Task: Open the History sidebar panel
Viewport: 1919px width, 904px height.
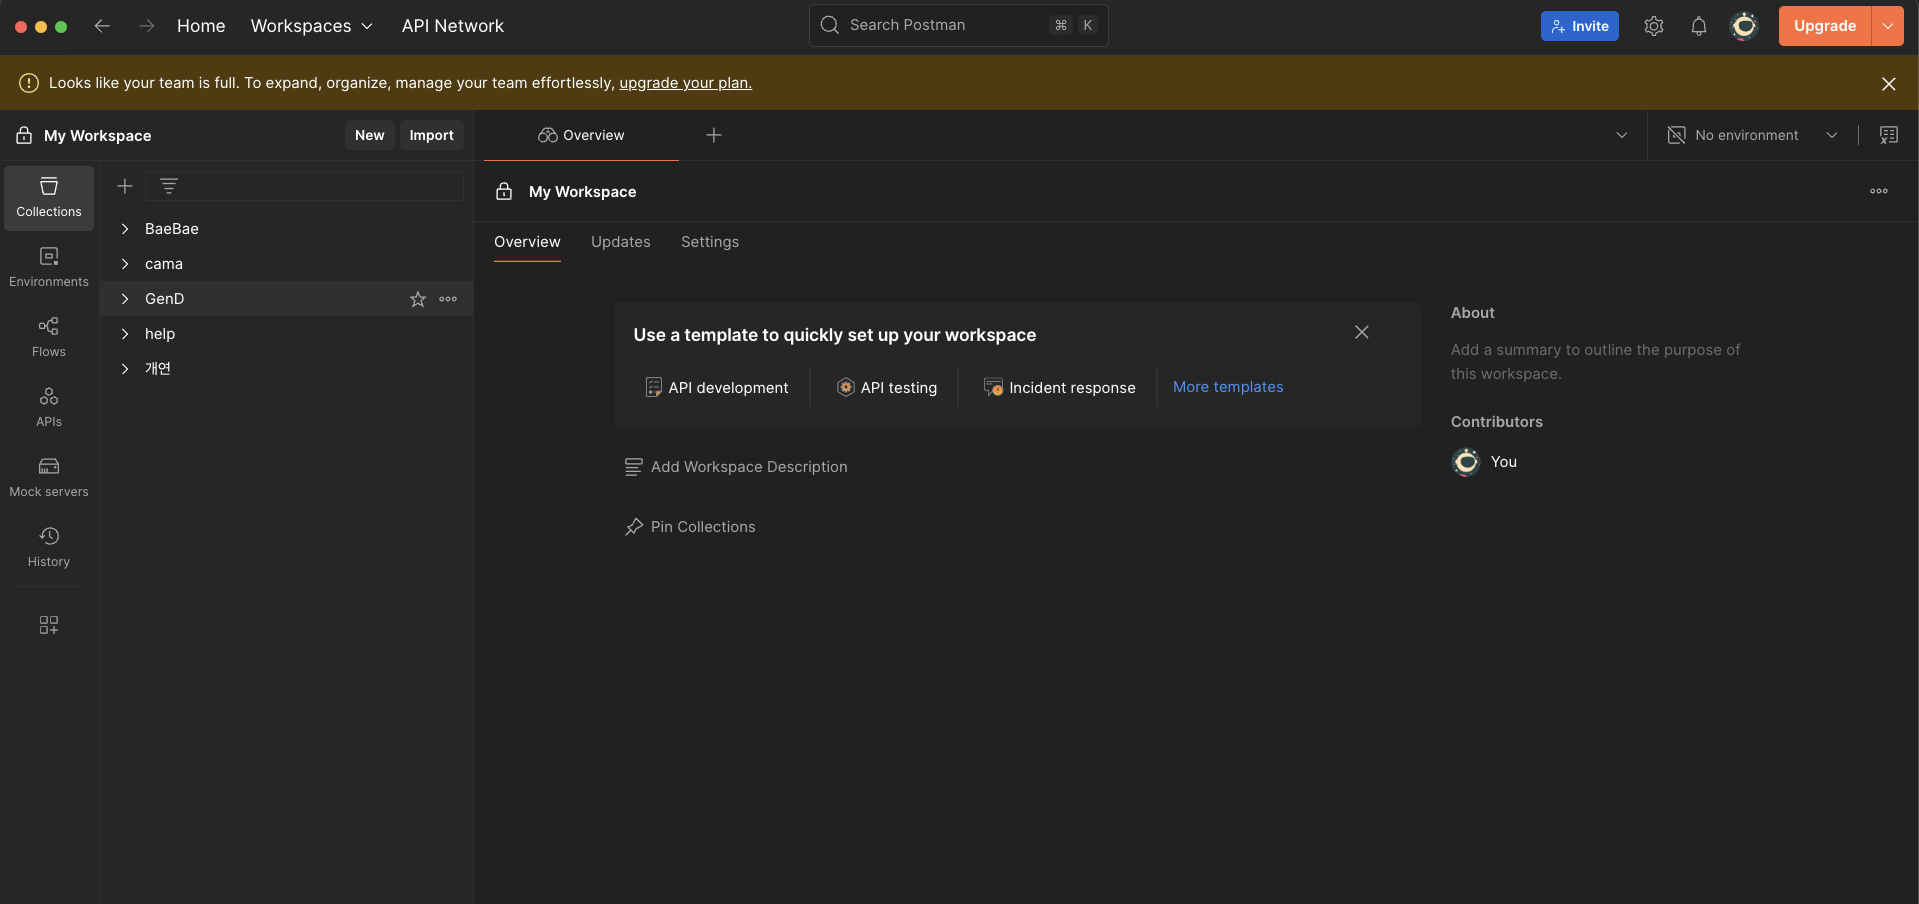Action: pos(49,547)
